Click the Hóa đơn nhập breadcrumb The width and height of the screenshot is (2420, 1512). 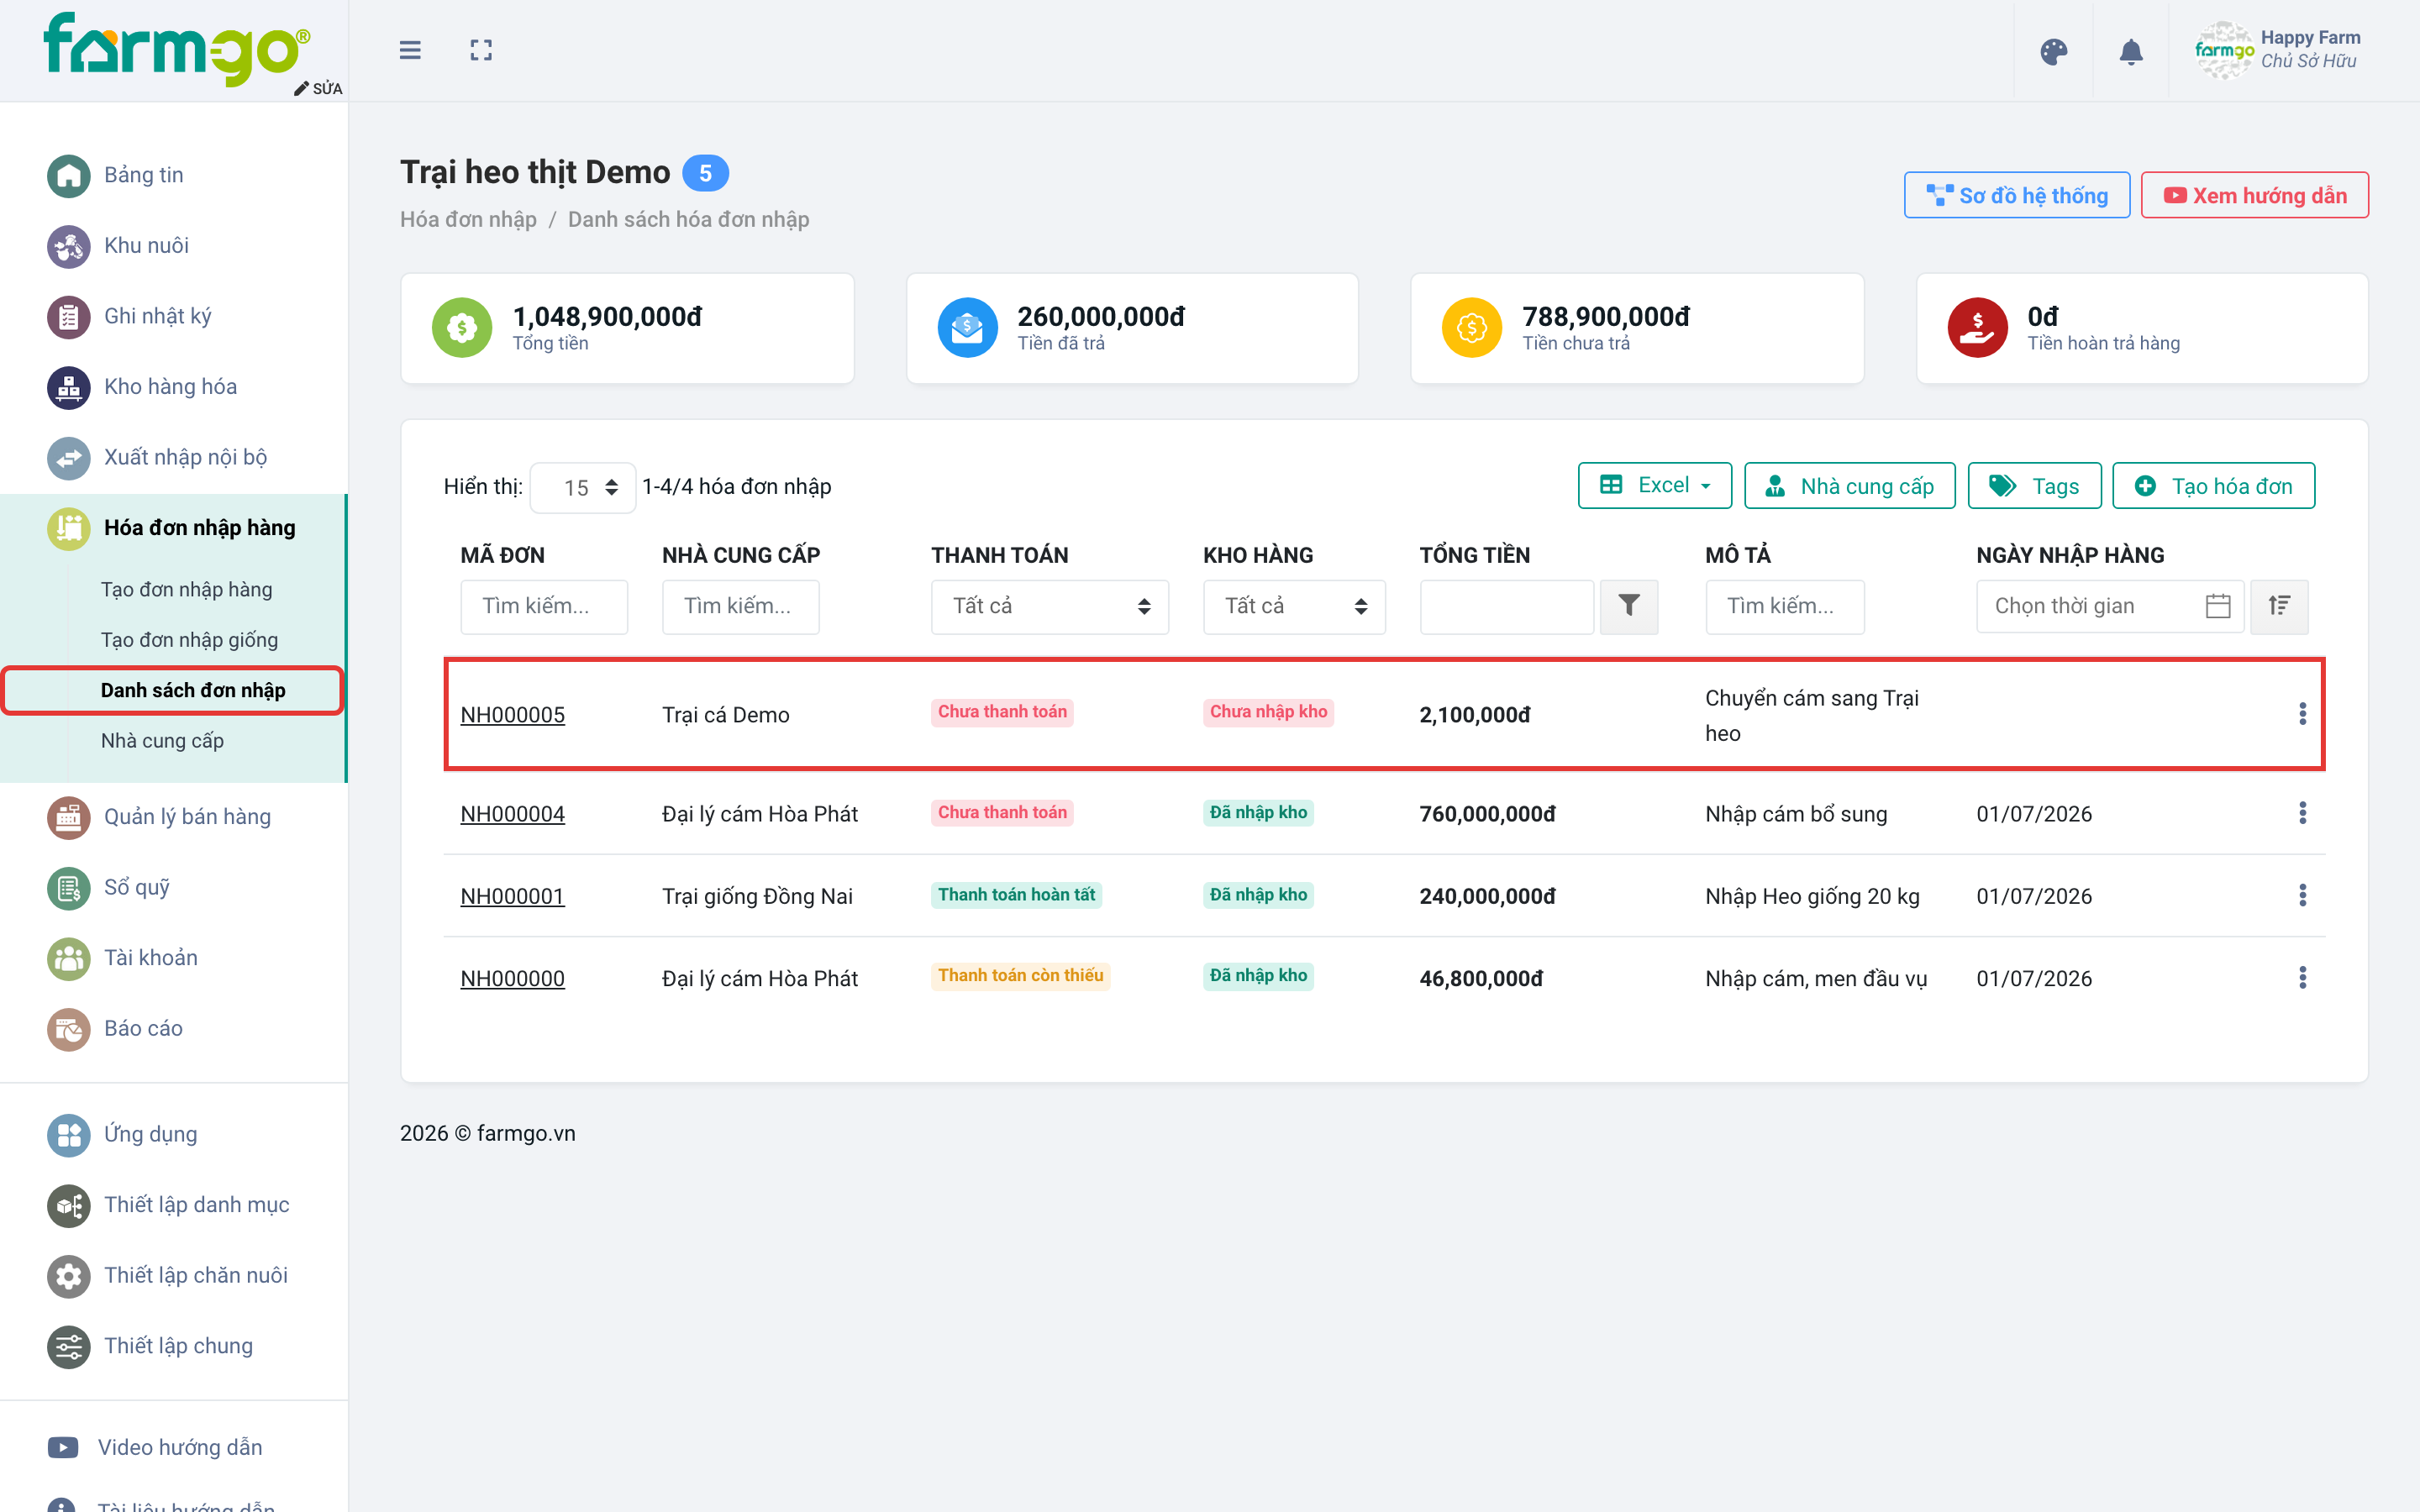468,219
